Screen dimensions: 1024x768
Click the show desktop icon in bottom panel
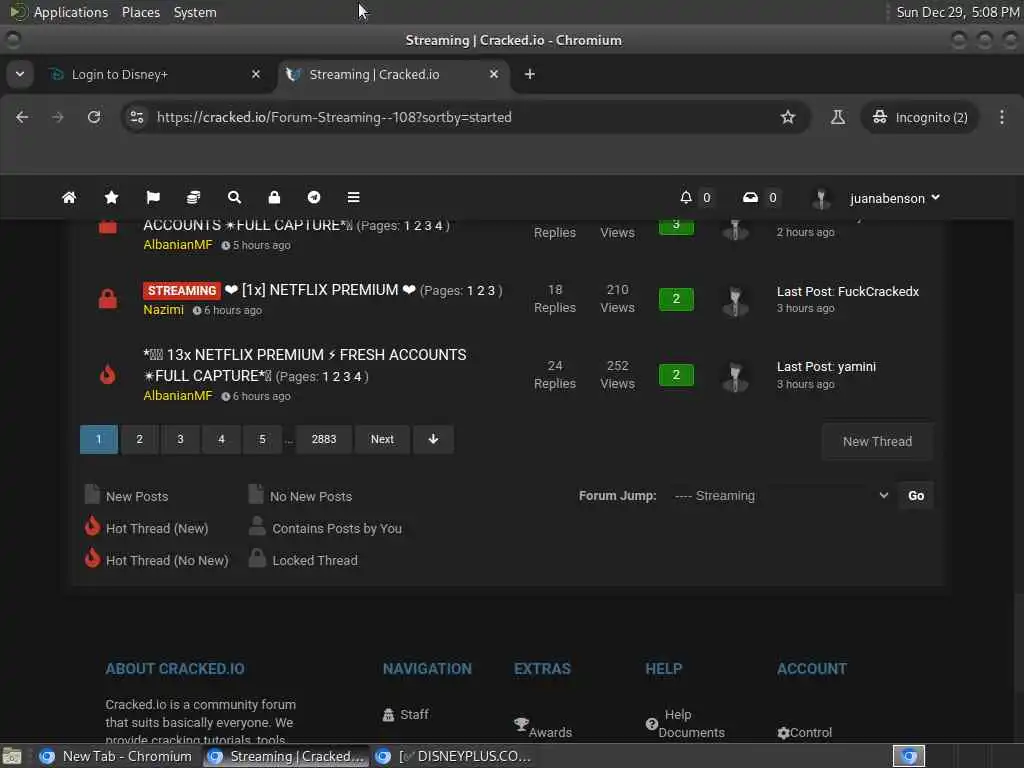tap(12, 757)
